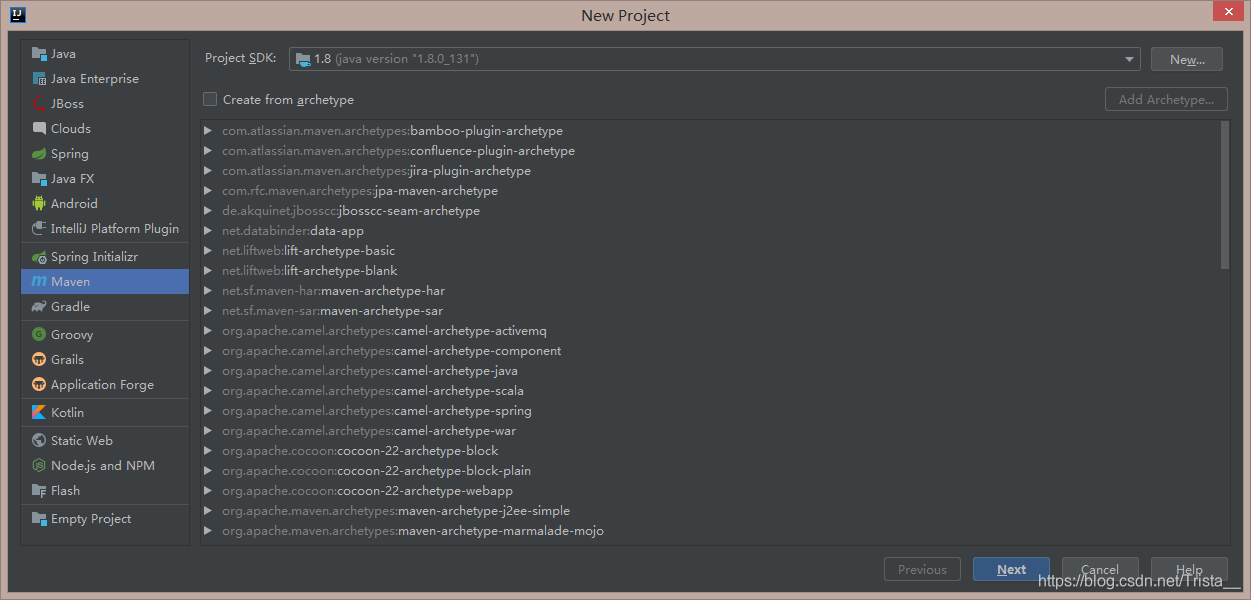Expand lift-archetype-basic entry
The height and width of the screenshot is (600, 1251).
208,251
